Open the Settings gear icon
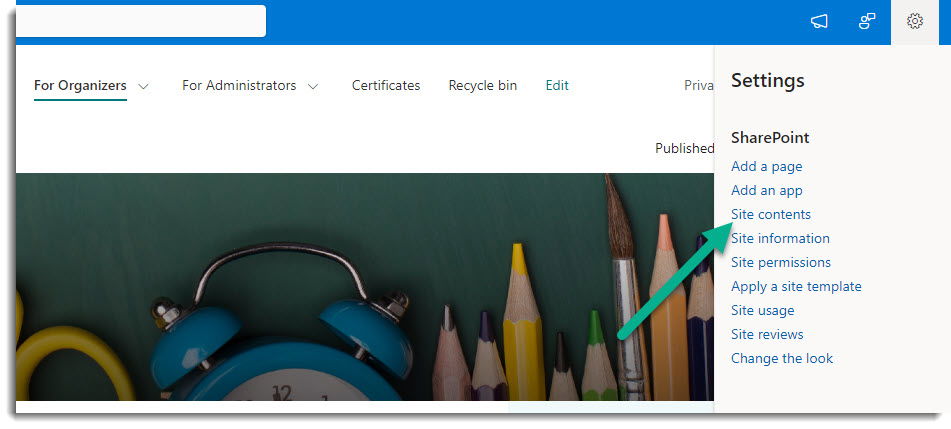Image resolution: width=951 pixels, height=429 pixels. pyautogui.click(x=915, y=22)
